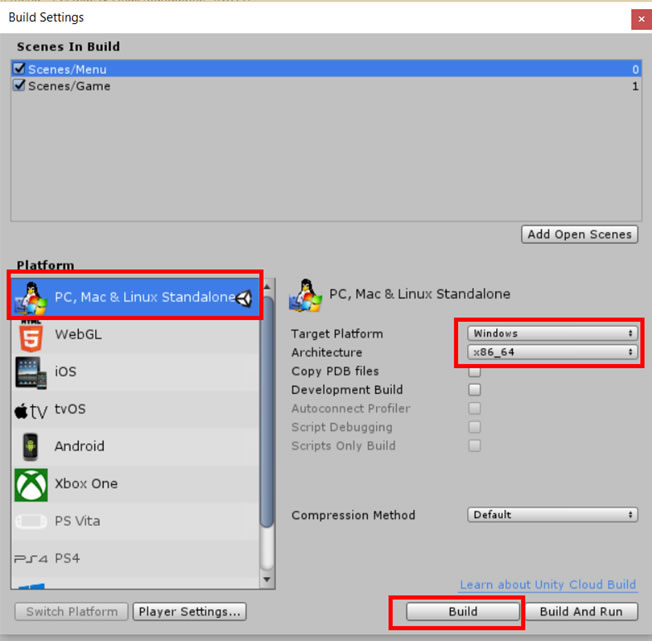652x641 pixels.
Task: Select the PS4 platform row
Action: click(136, 558)
